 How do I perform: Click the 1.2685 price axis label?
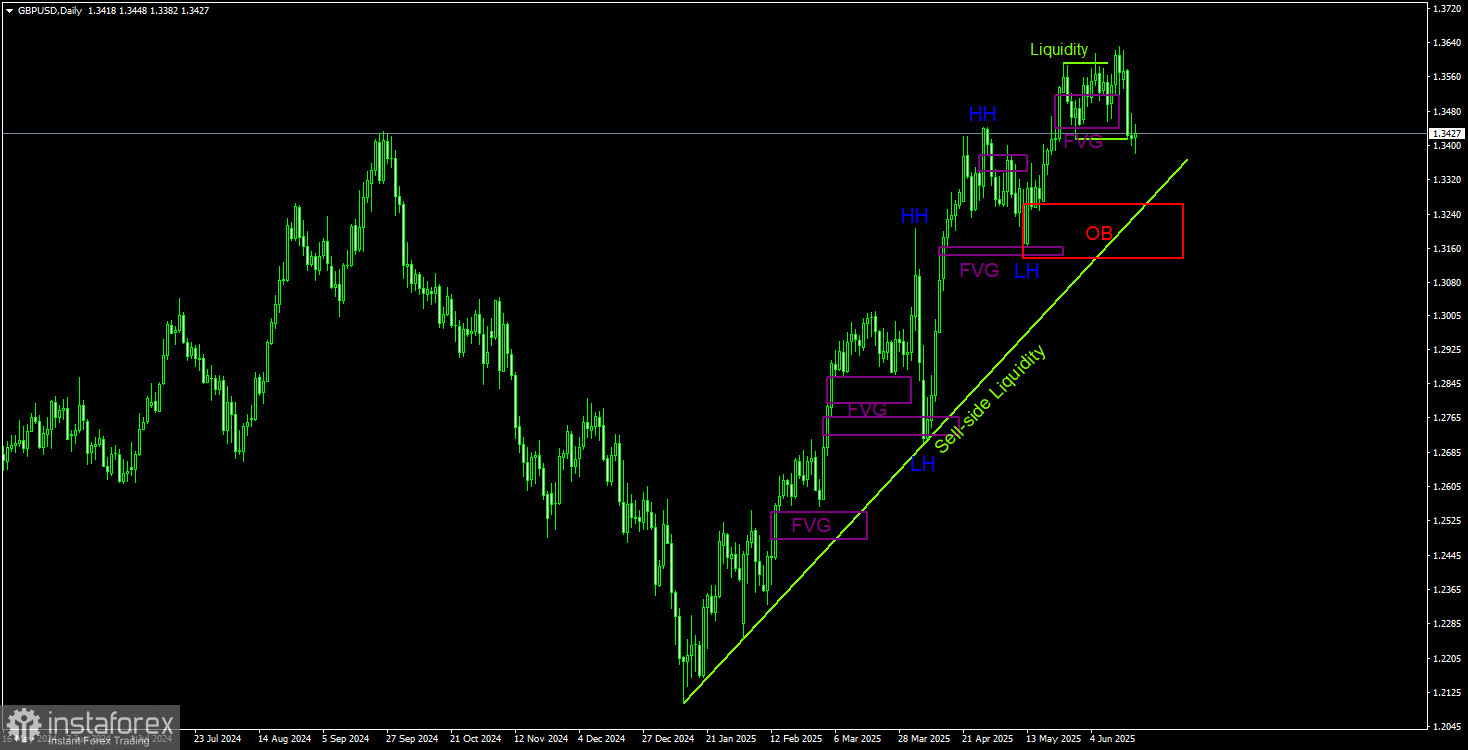coord(1445,453)
